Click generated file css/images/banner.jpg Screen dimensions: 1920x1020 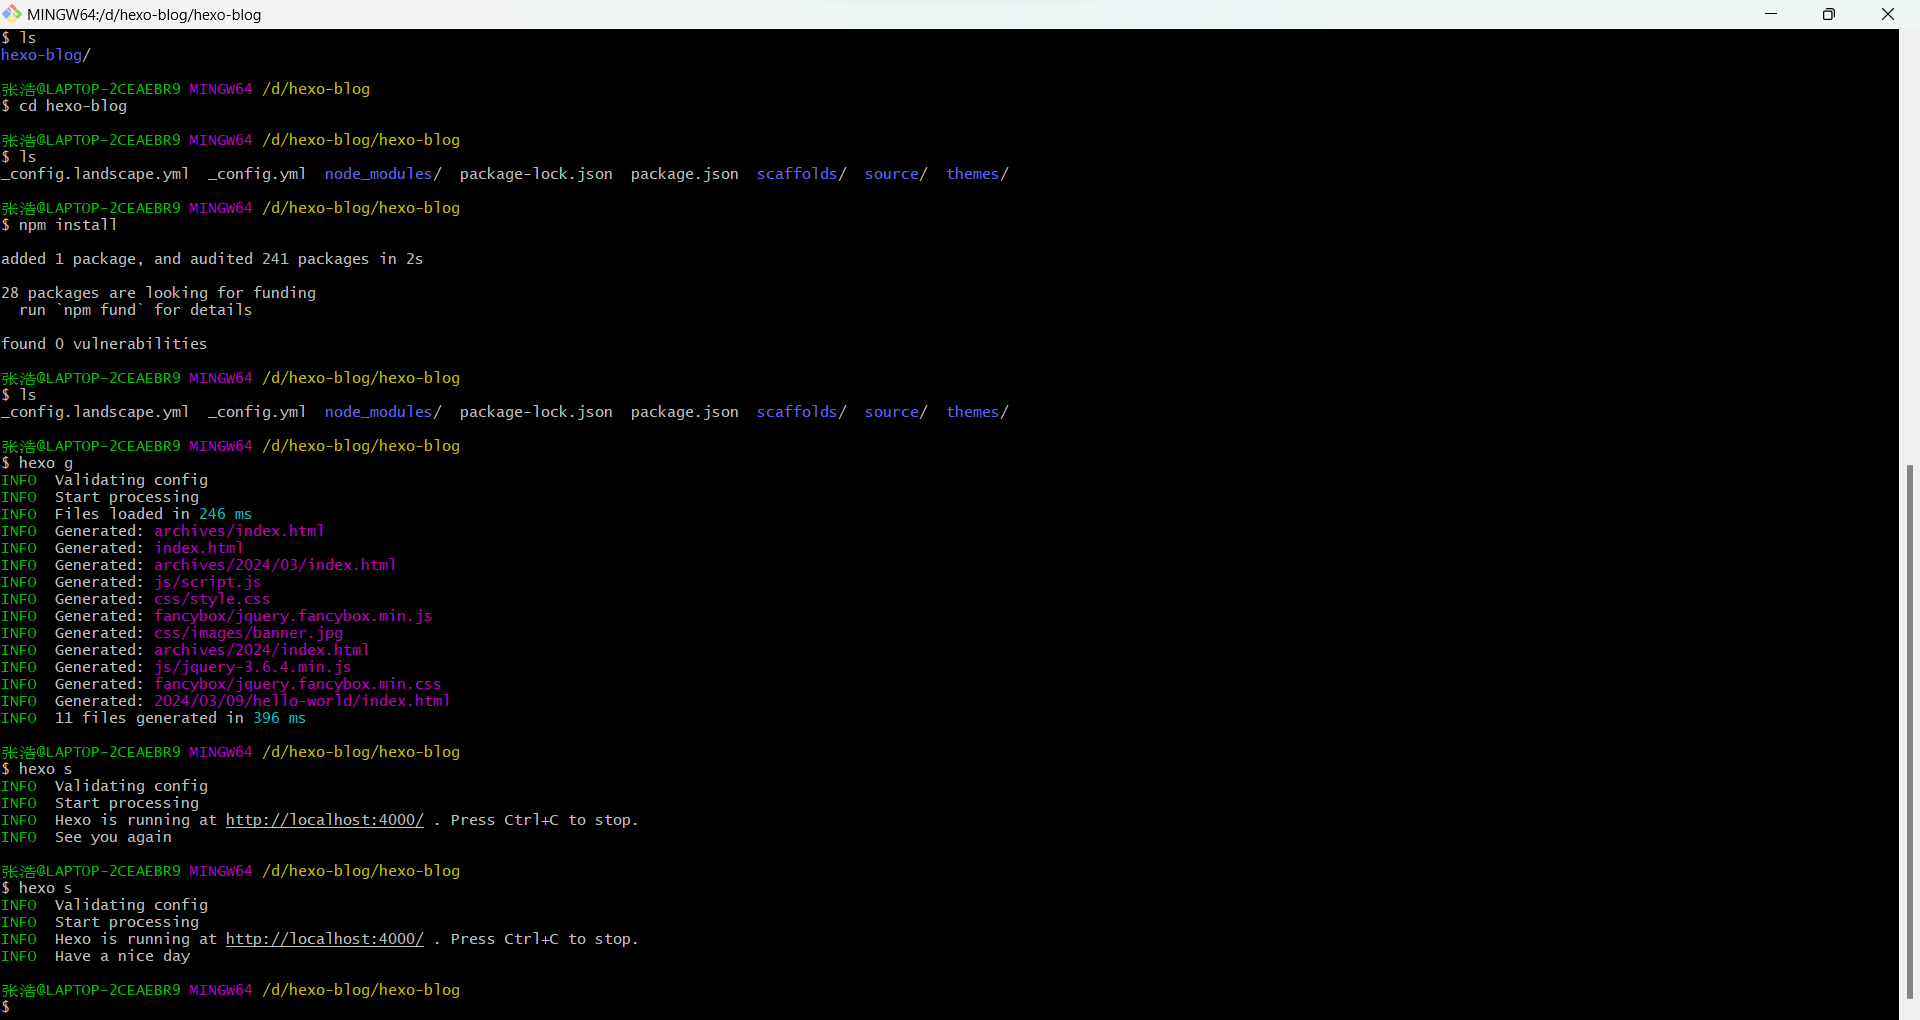248,633
